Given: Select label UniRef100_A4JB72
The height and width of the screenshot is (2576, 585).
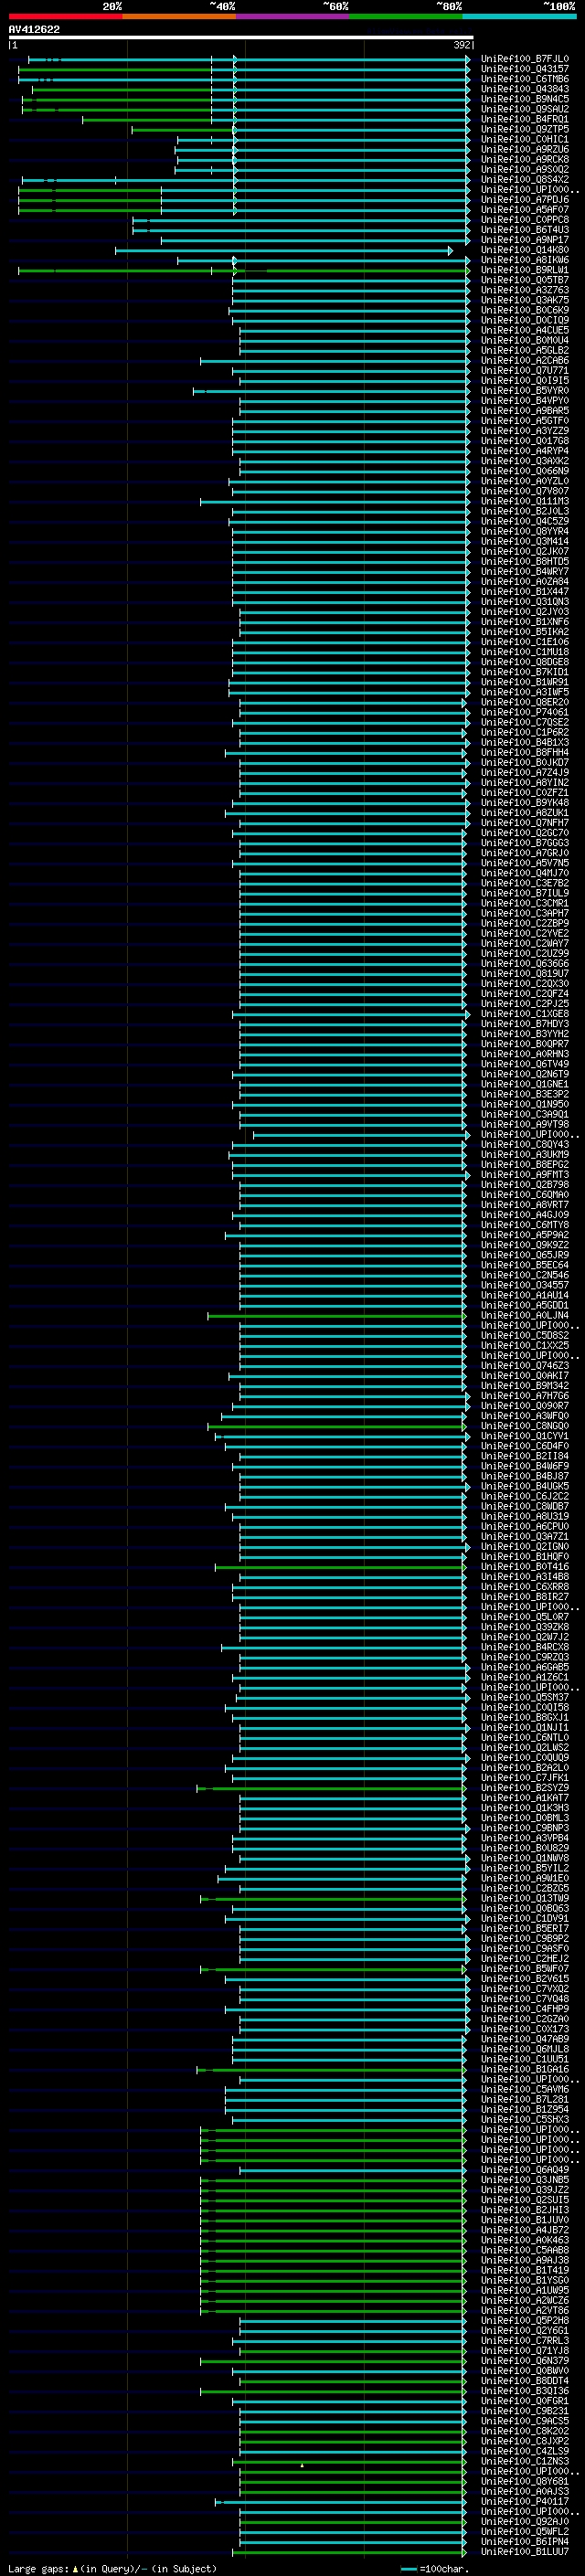Looking at the screenshot, I should tap(524, 2231).
